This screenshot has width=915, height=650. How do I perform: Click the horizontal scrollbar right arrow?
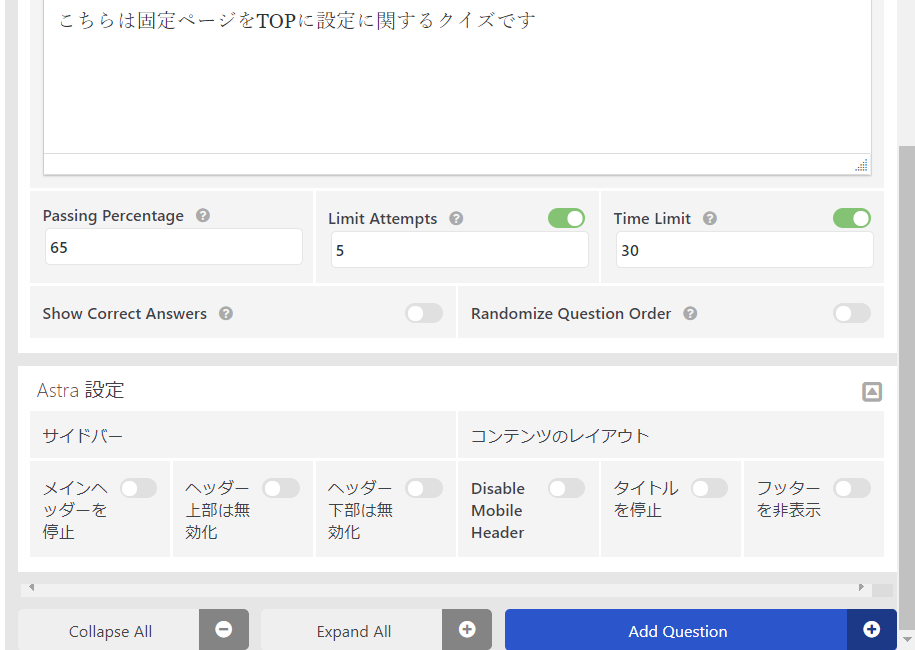pos(861,587)
